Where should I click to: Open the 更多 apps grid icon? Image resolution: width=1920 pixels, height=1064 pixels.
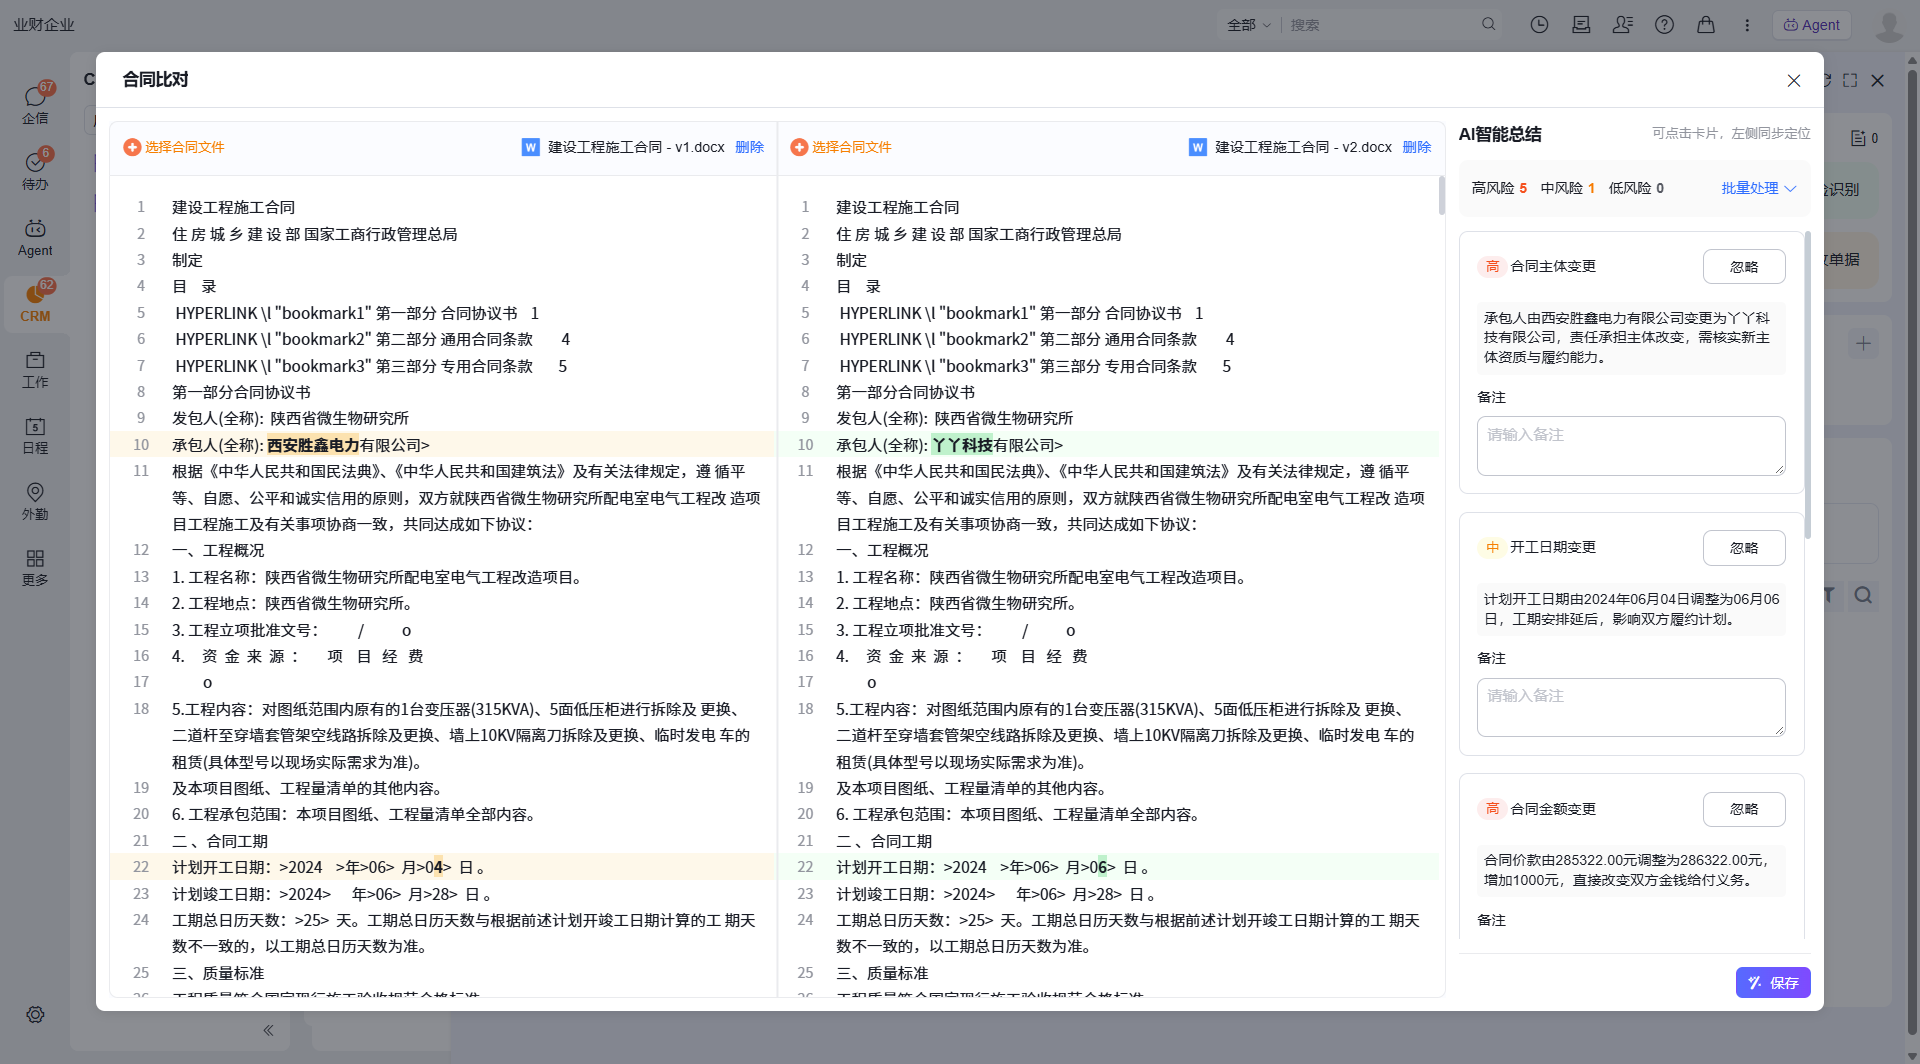tap(35, 567)
